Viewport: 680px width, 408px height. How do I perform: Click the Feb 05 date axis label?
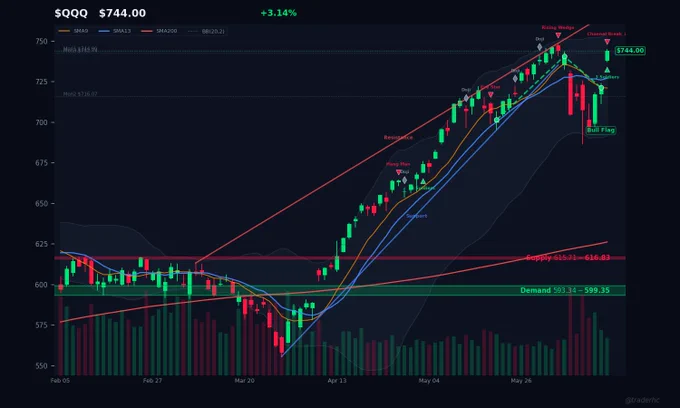pos(60,381)
